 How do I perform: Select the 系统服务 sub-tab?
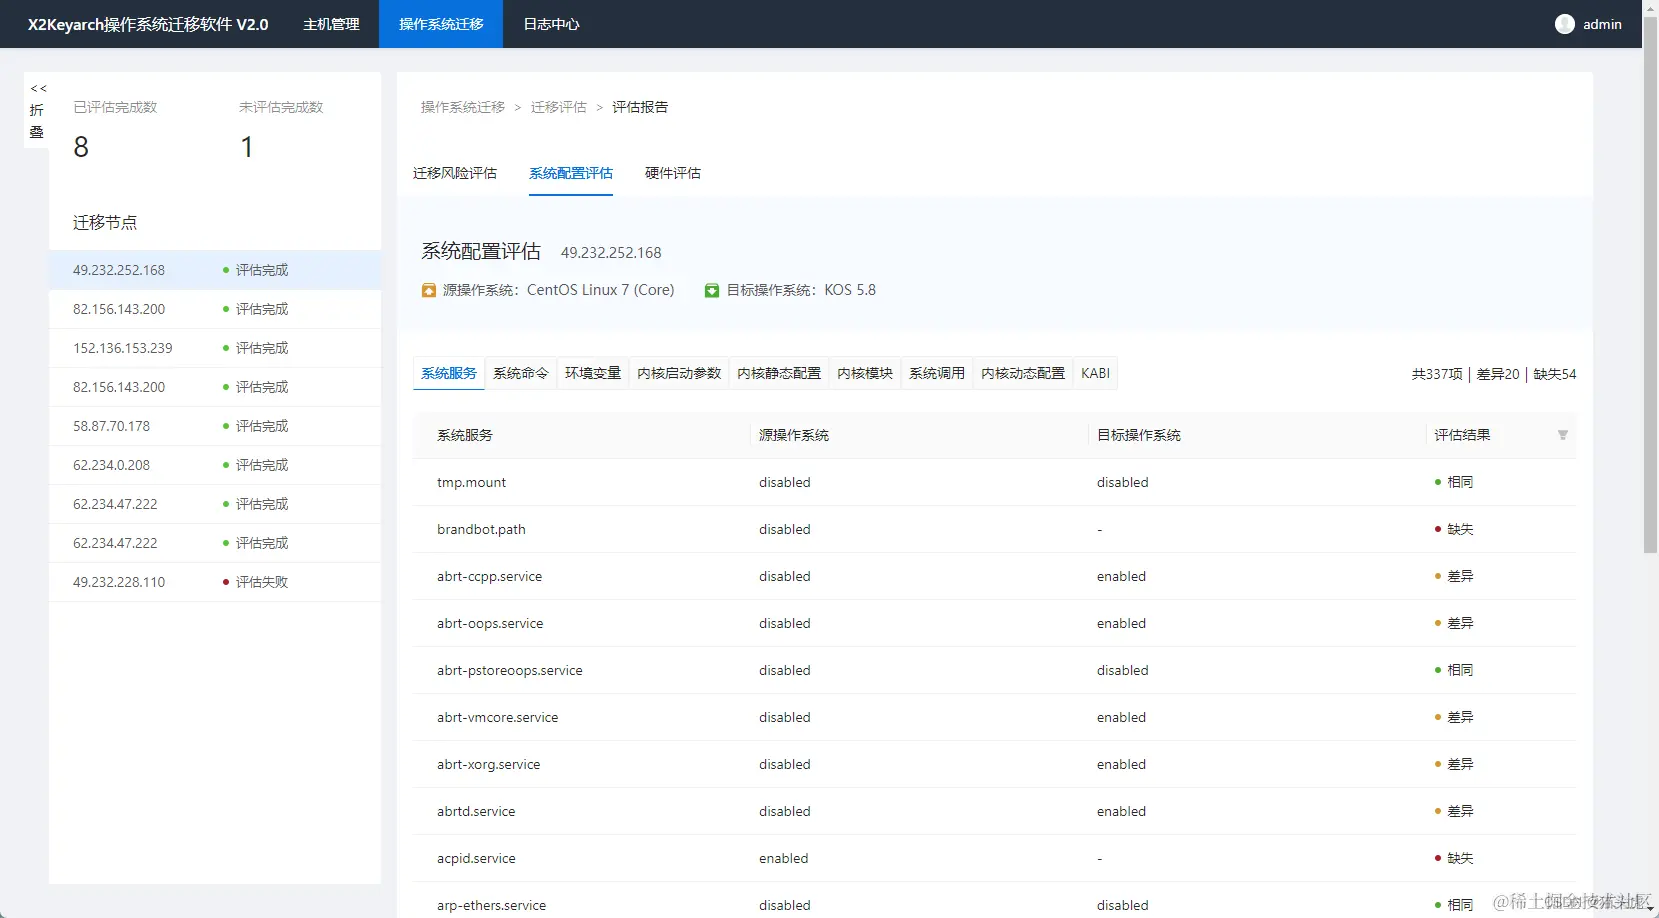coord(449,373)
